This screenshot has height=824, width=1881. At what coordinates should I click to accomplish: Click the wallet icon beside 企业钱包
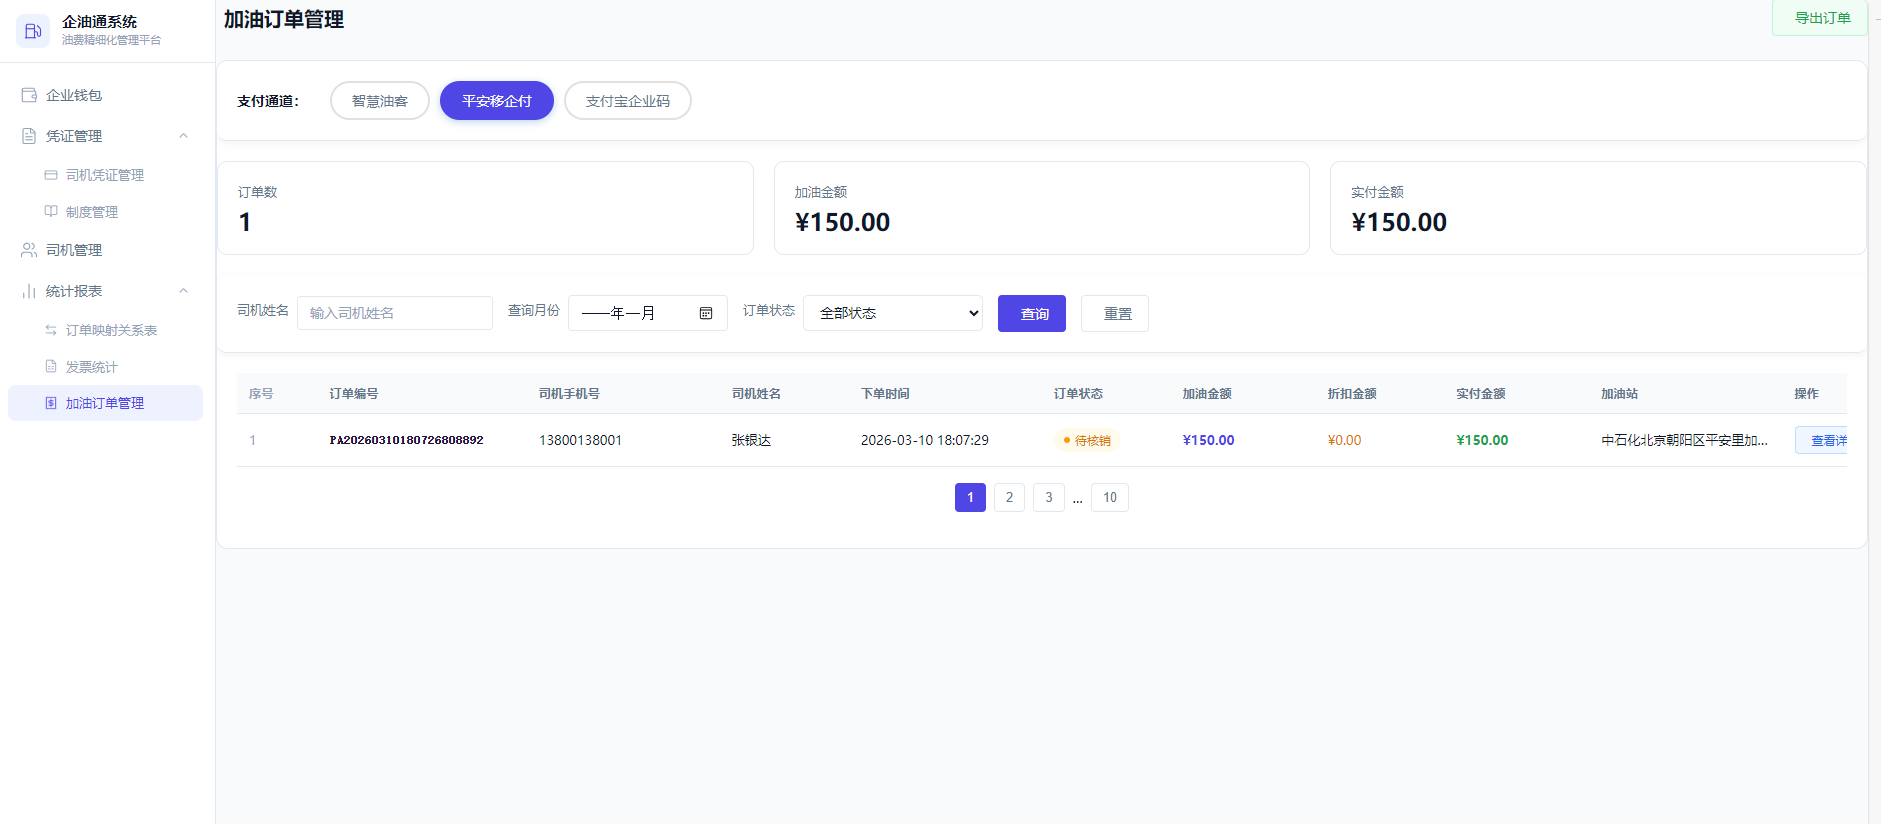click(x=29, y=95)
